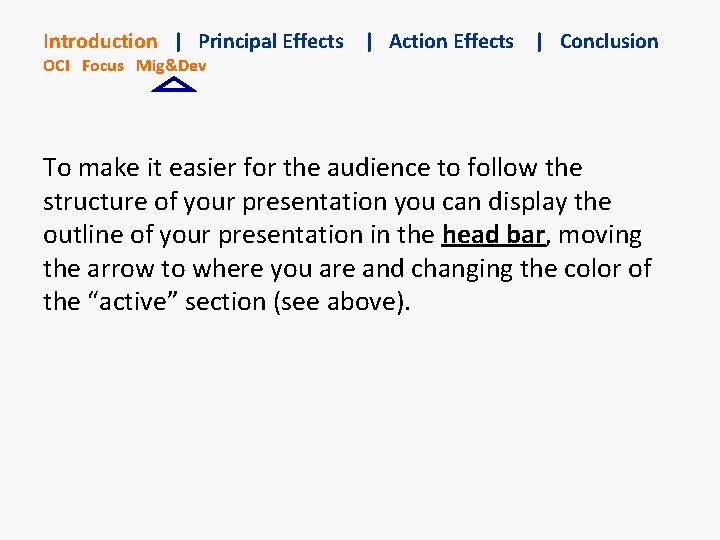Switch to the Action Effects section
The height and width of the screenshot is (540, 720).
[x=451, y=41]
